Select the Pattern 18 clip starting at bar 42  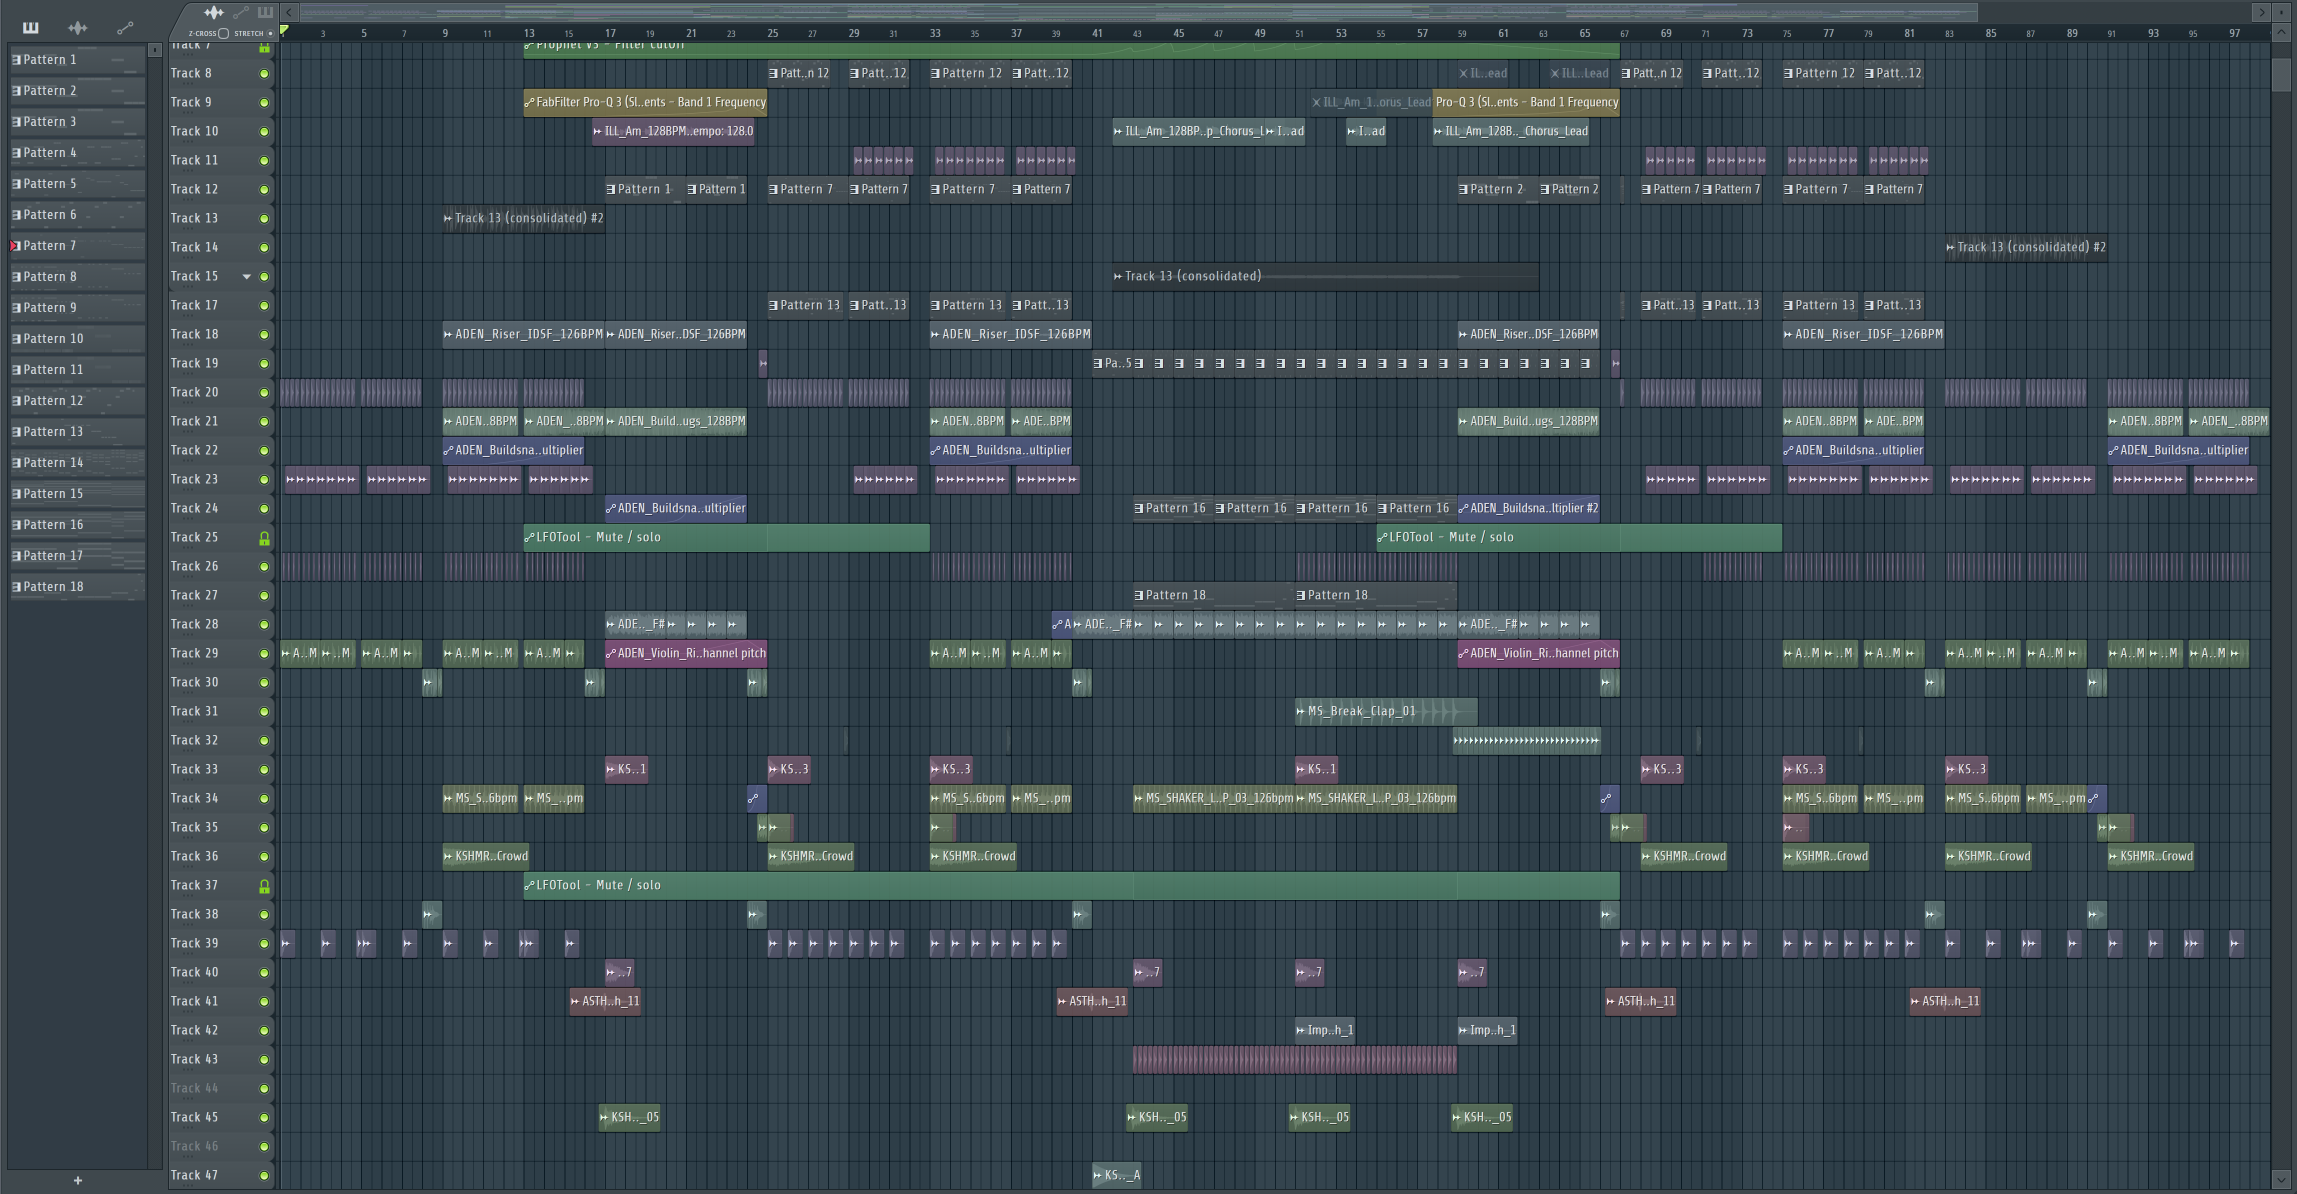tap(1214, 595)
